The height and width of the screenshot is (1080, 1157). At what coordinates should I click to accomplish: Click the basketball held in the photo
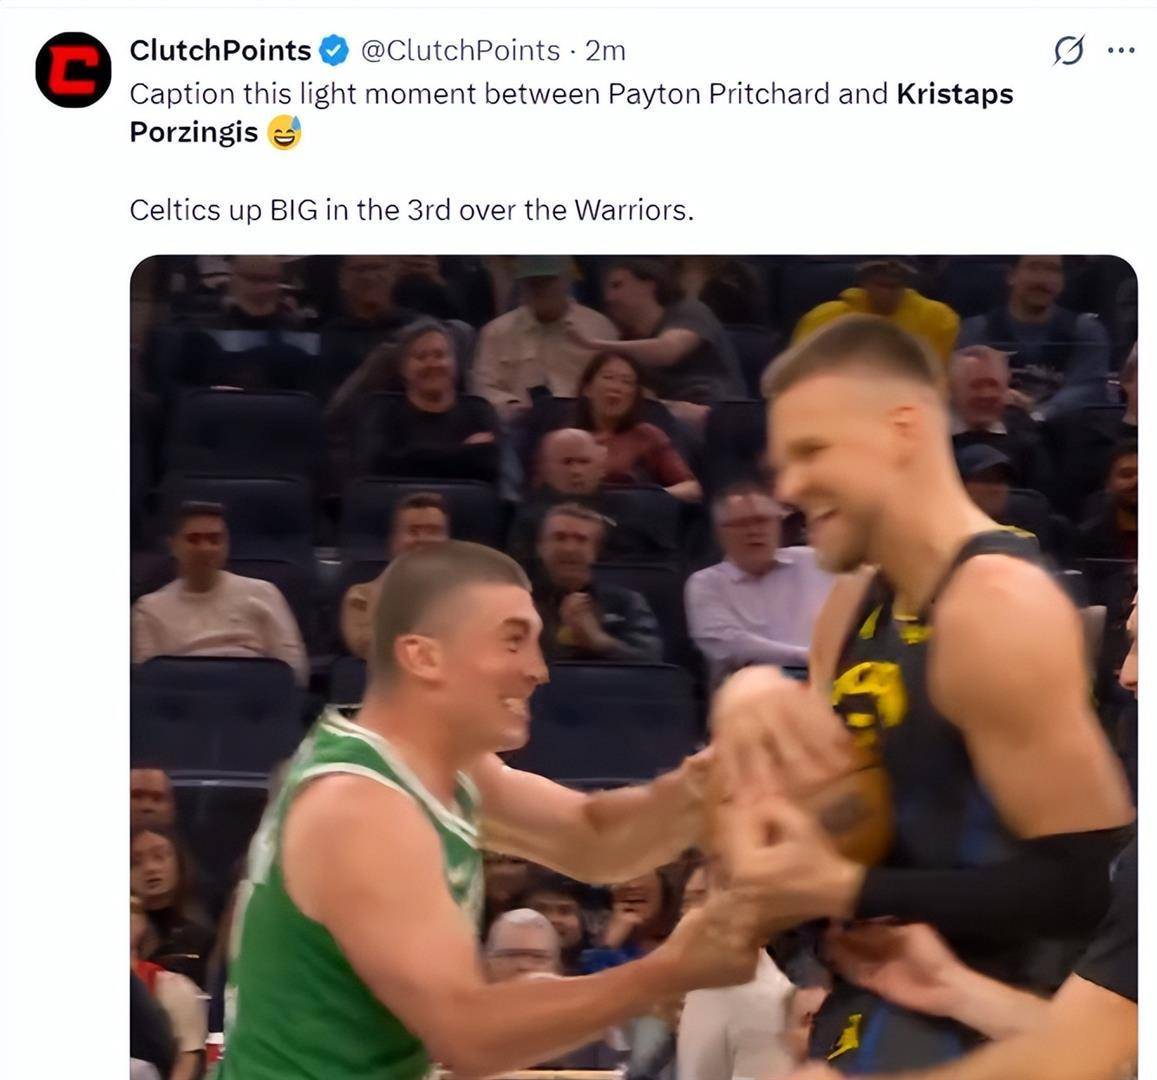856,811
